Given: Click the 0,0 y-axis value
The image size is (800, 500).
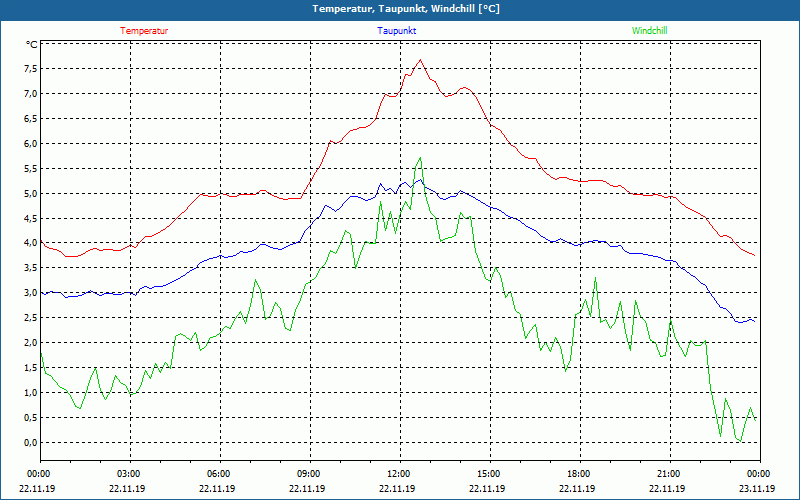Looking at the screenshot, I should pos(31,443).
